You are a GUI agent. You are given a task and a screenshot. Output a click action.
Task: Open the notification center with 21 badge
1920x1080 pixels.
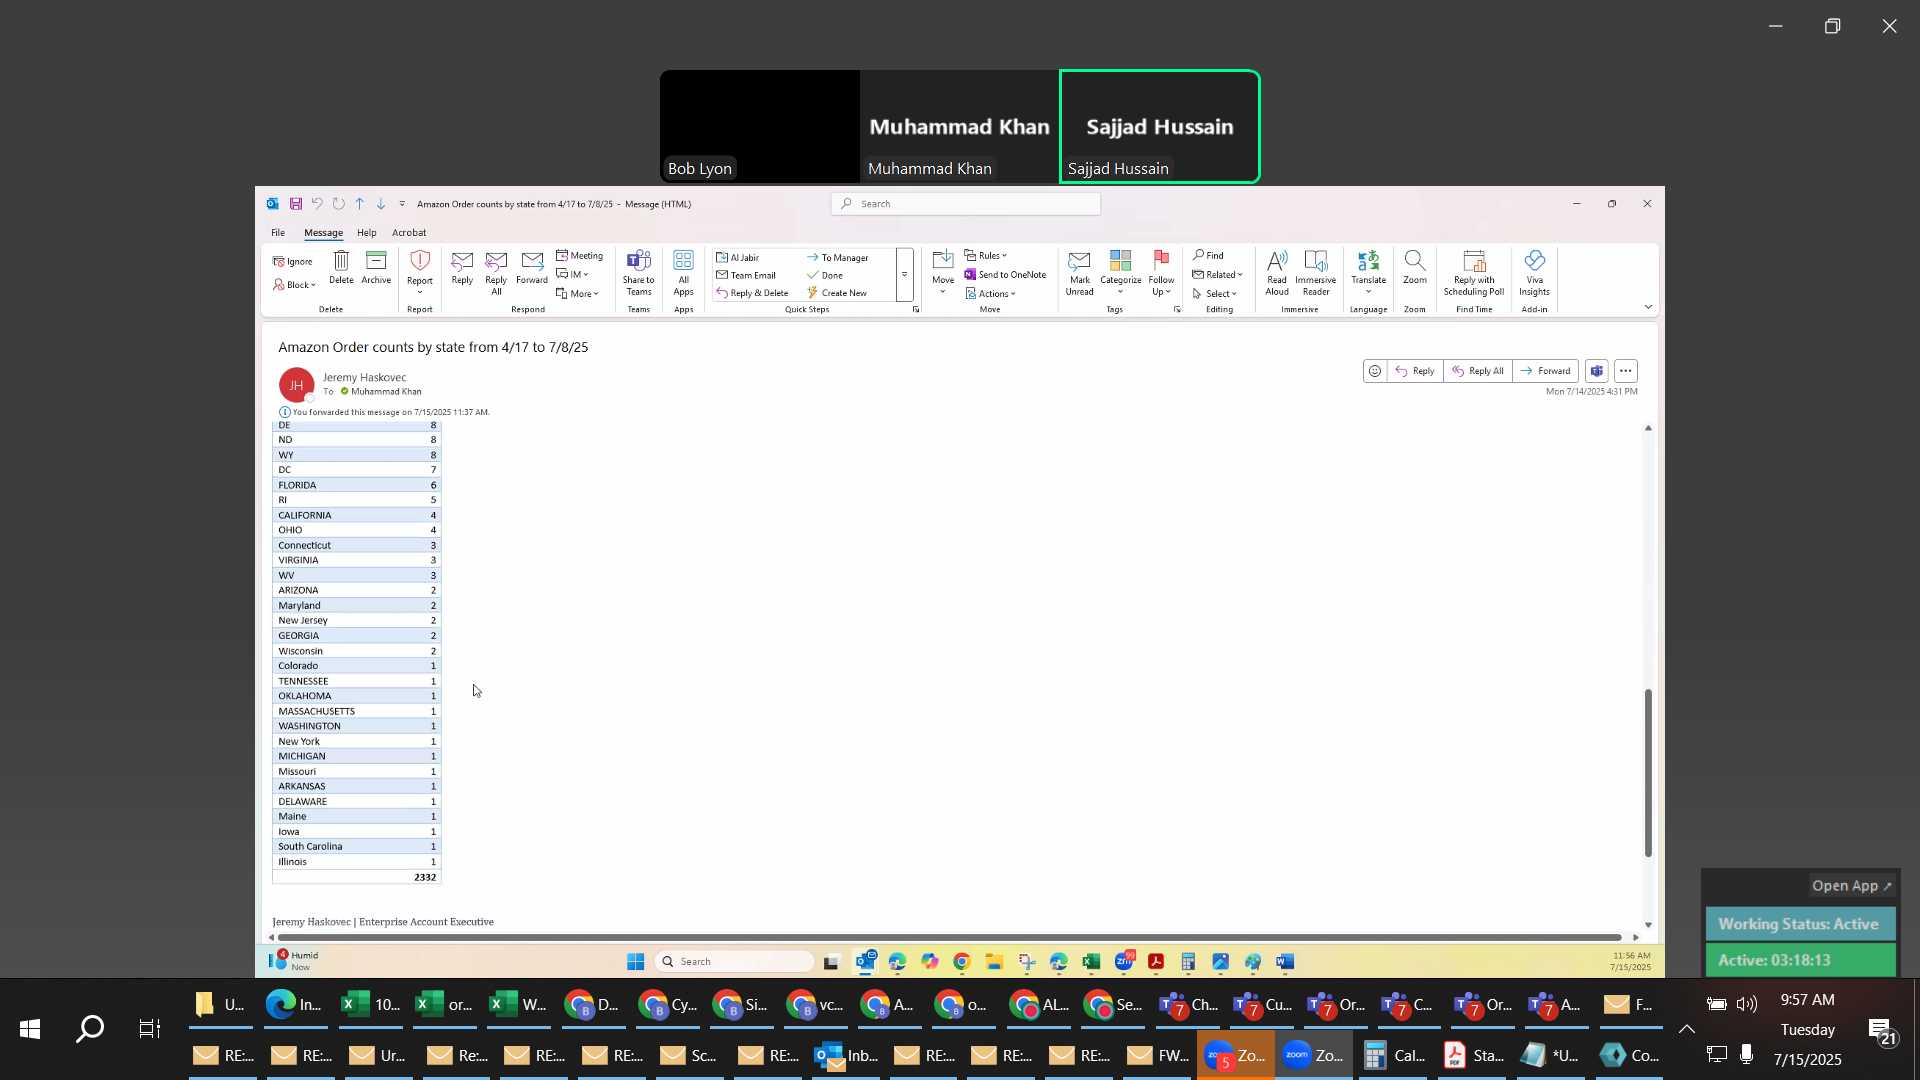pyautogui.click(x=1881, y=1031)
